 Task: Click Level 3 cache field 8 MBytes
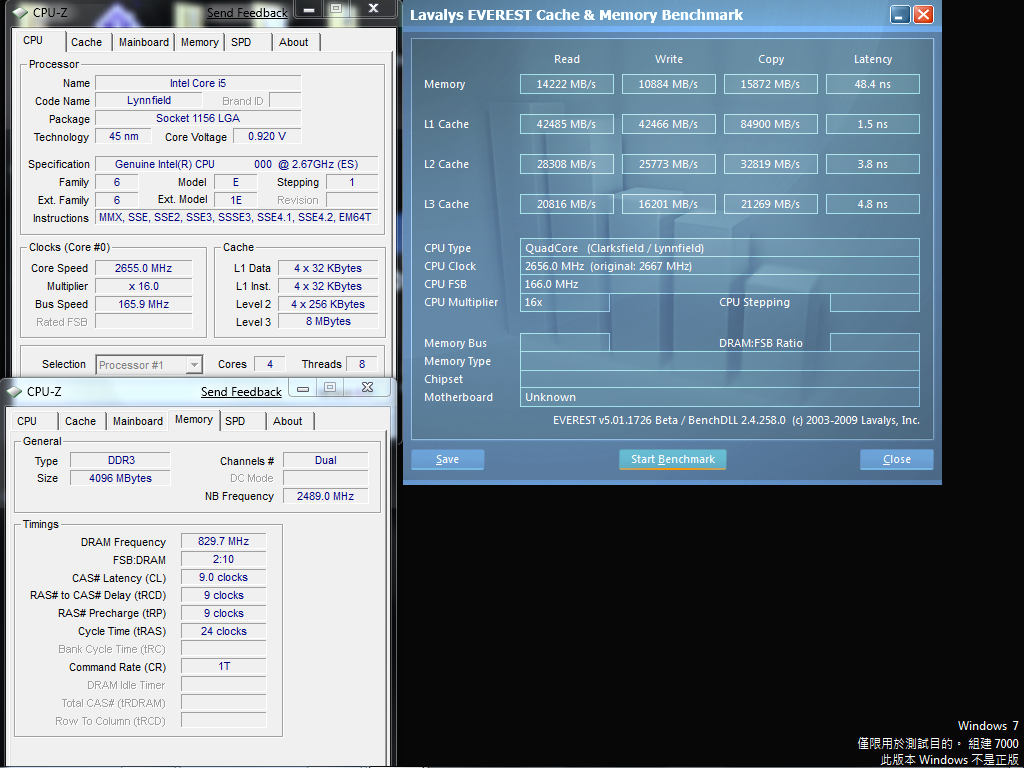[328, 321]
